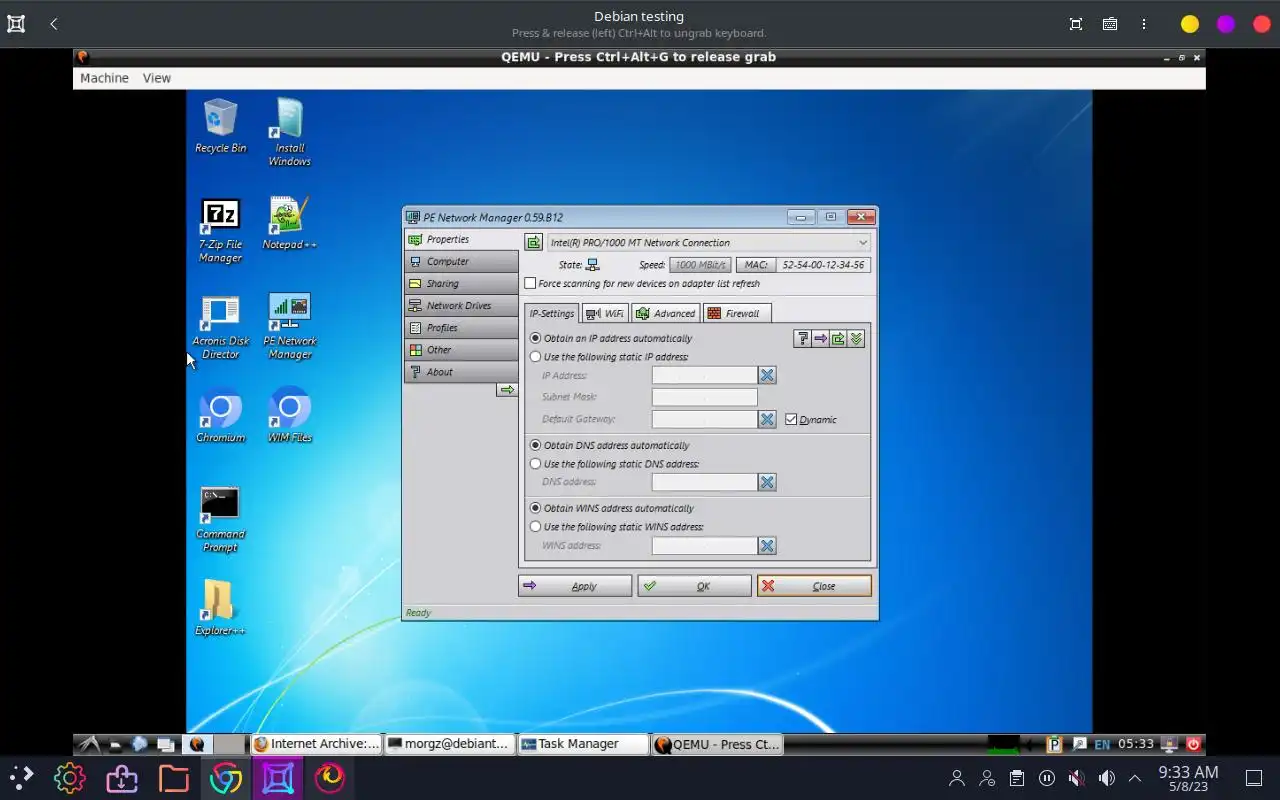Click the MAC button

pos(755,265)
